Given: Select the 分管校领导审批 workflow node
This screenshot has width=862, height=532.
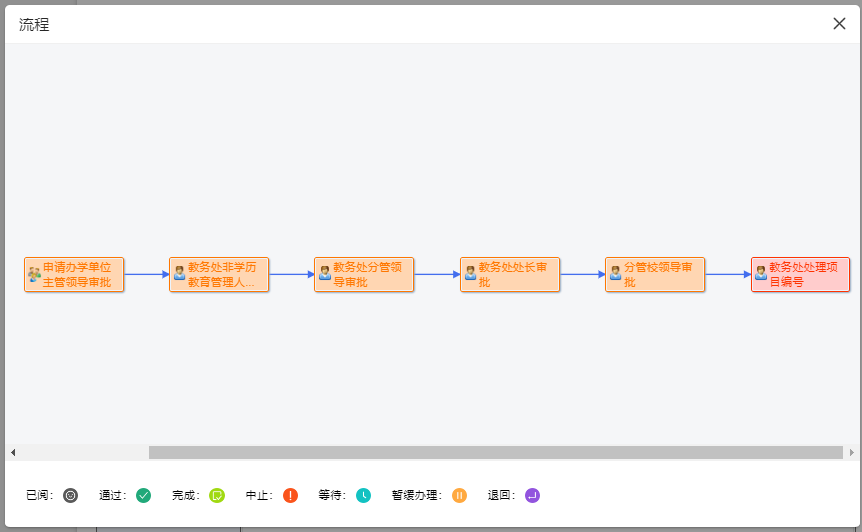Looking at the screenshot, I should (x=655, y=274).
